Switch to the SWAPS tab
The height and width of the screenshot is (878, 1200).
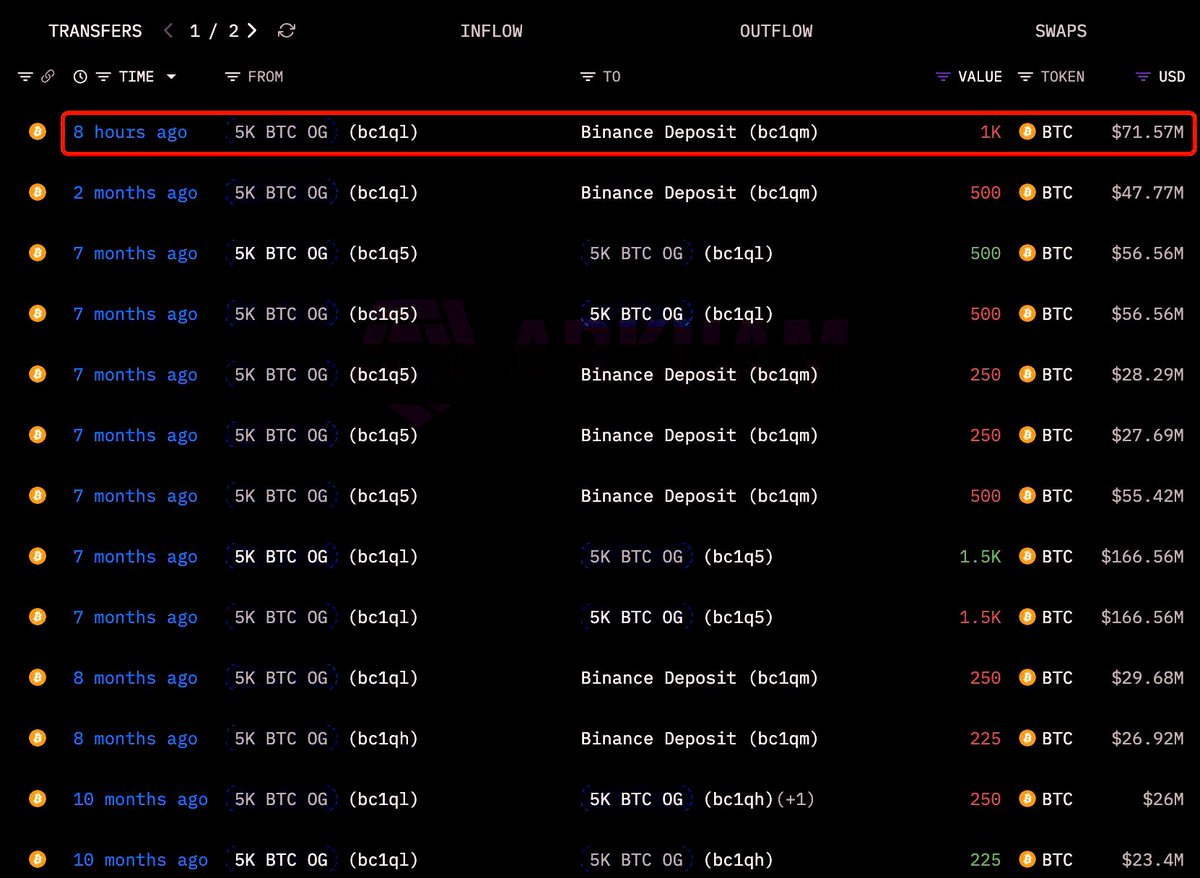click(x=1061, y=31)
